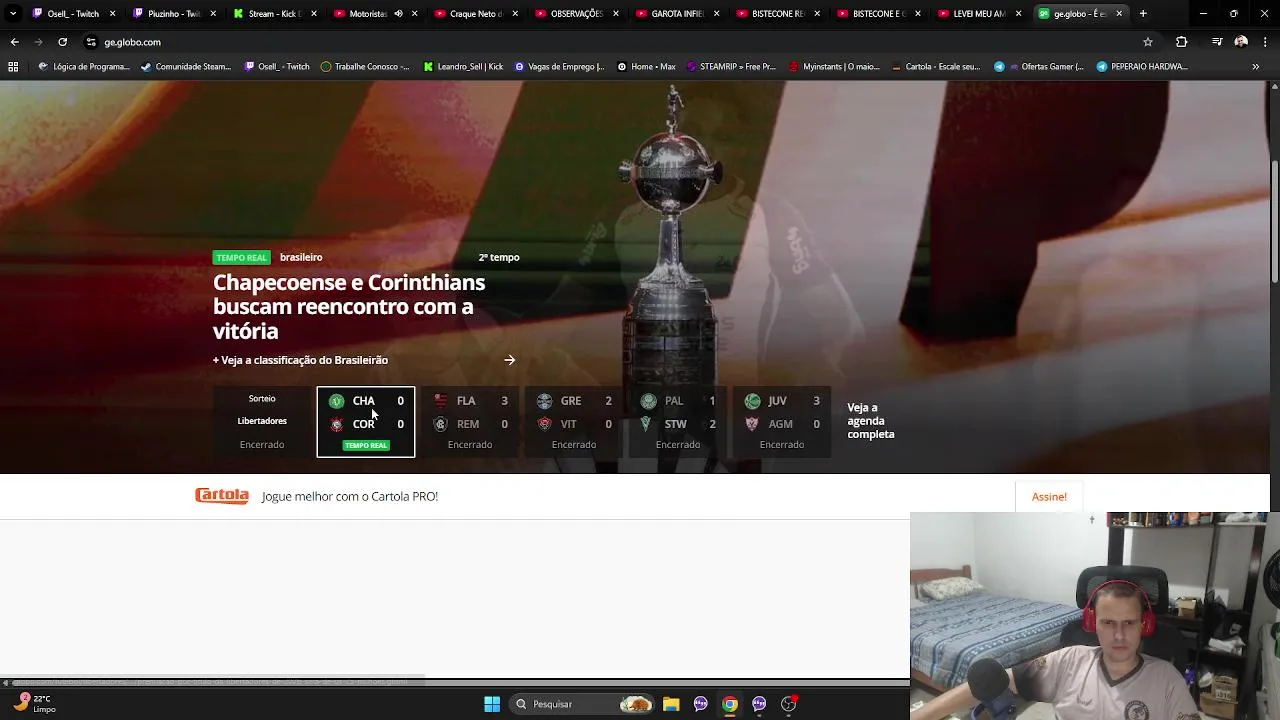Switch to the GAROTA INFIEL tab
1280x720 pixels.
[x=678, y=14]
